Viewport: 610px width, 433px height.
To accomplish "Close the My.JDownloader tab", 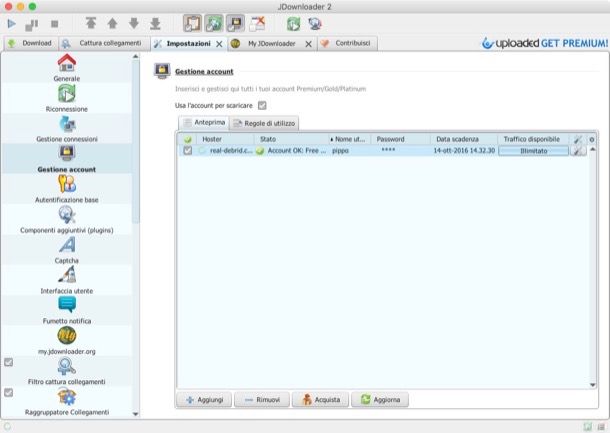I will point(309,44).
